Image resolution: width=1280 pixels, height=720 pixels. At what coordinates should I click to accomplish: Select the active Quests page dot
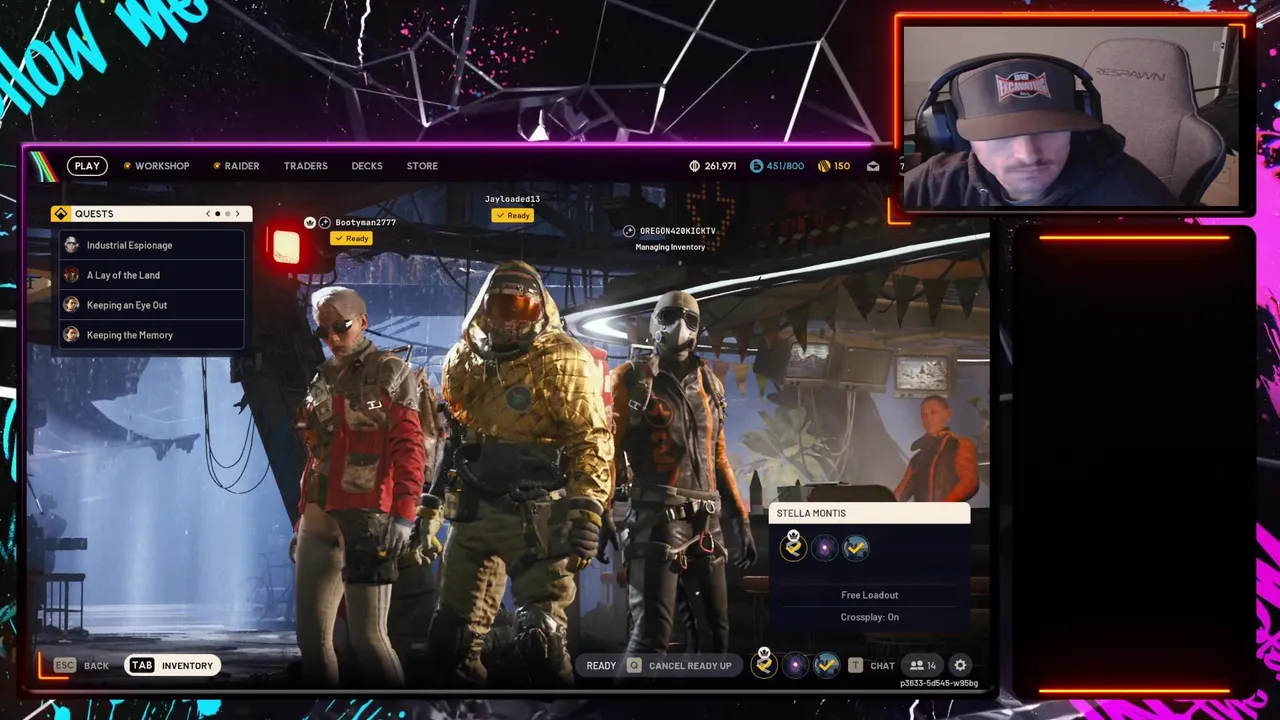pos(218,214)
